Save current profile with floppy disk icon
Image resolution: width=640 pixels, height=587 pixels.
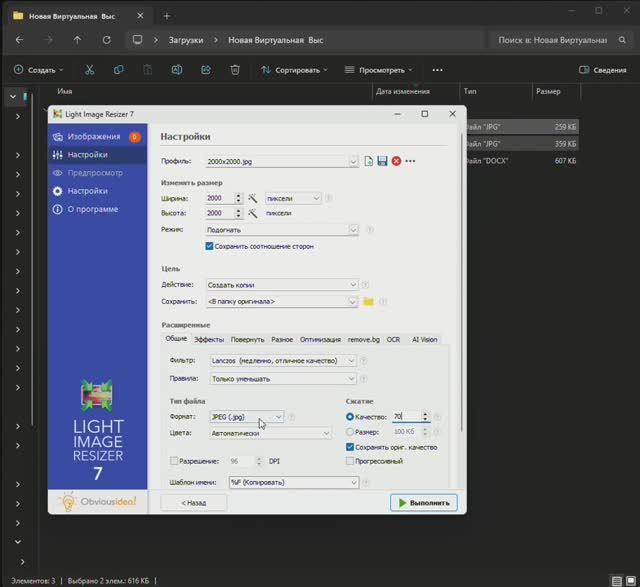(x=382, y=161)
